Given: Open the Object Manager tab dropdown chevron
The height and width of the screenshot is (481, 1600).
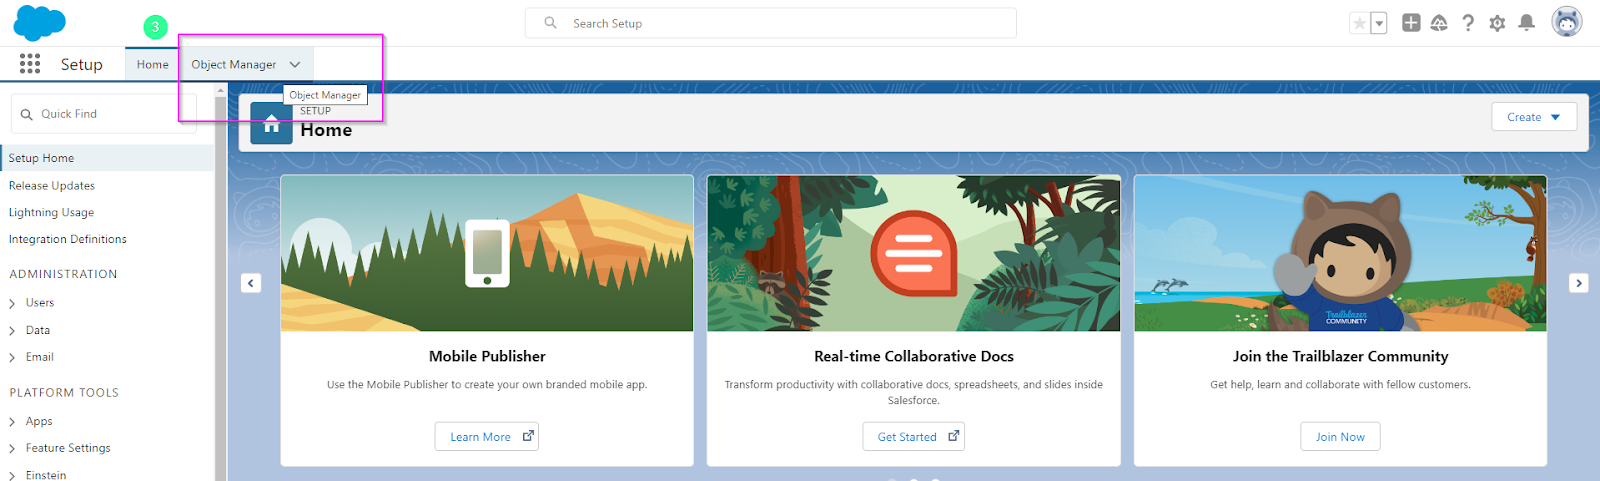Looking at the screenshot, I should click(295, 64).
